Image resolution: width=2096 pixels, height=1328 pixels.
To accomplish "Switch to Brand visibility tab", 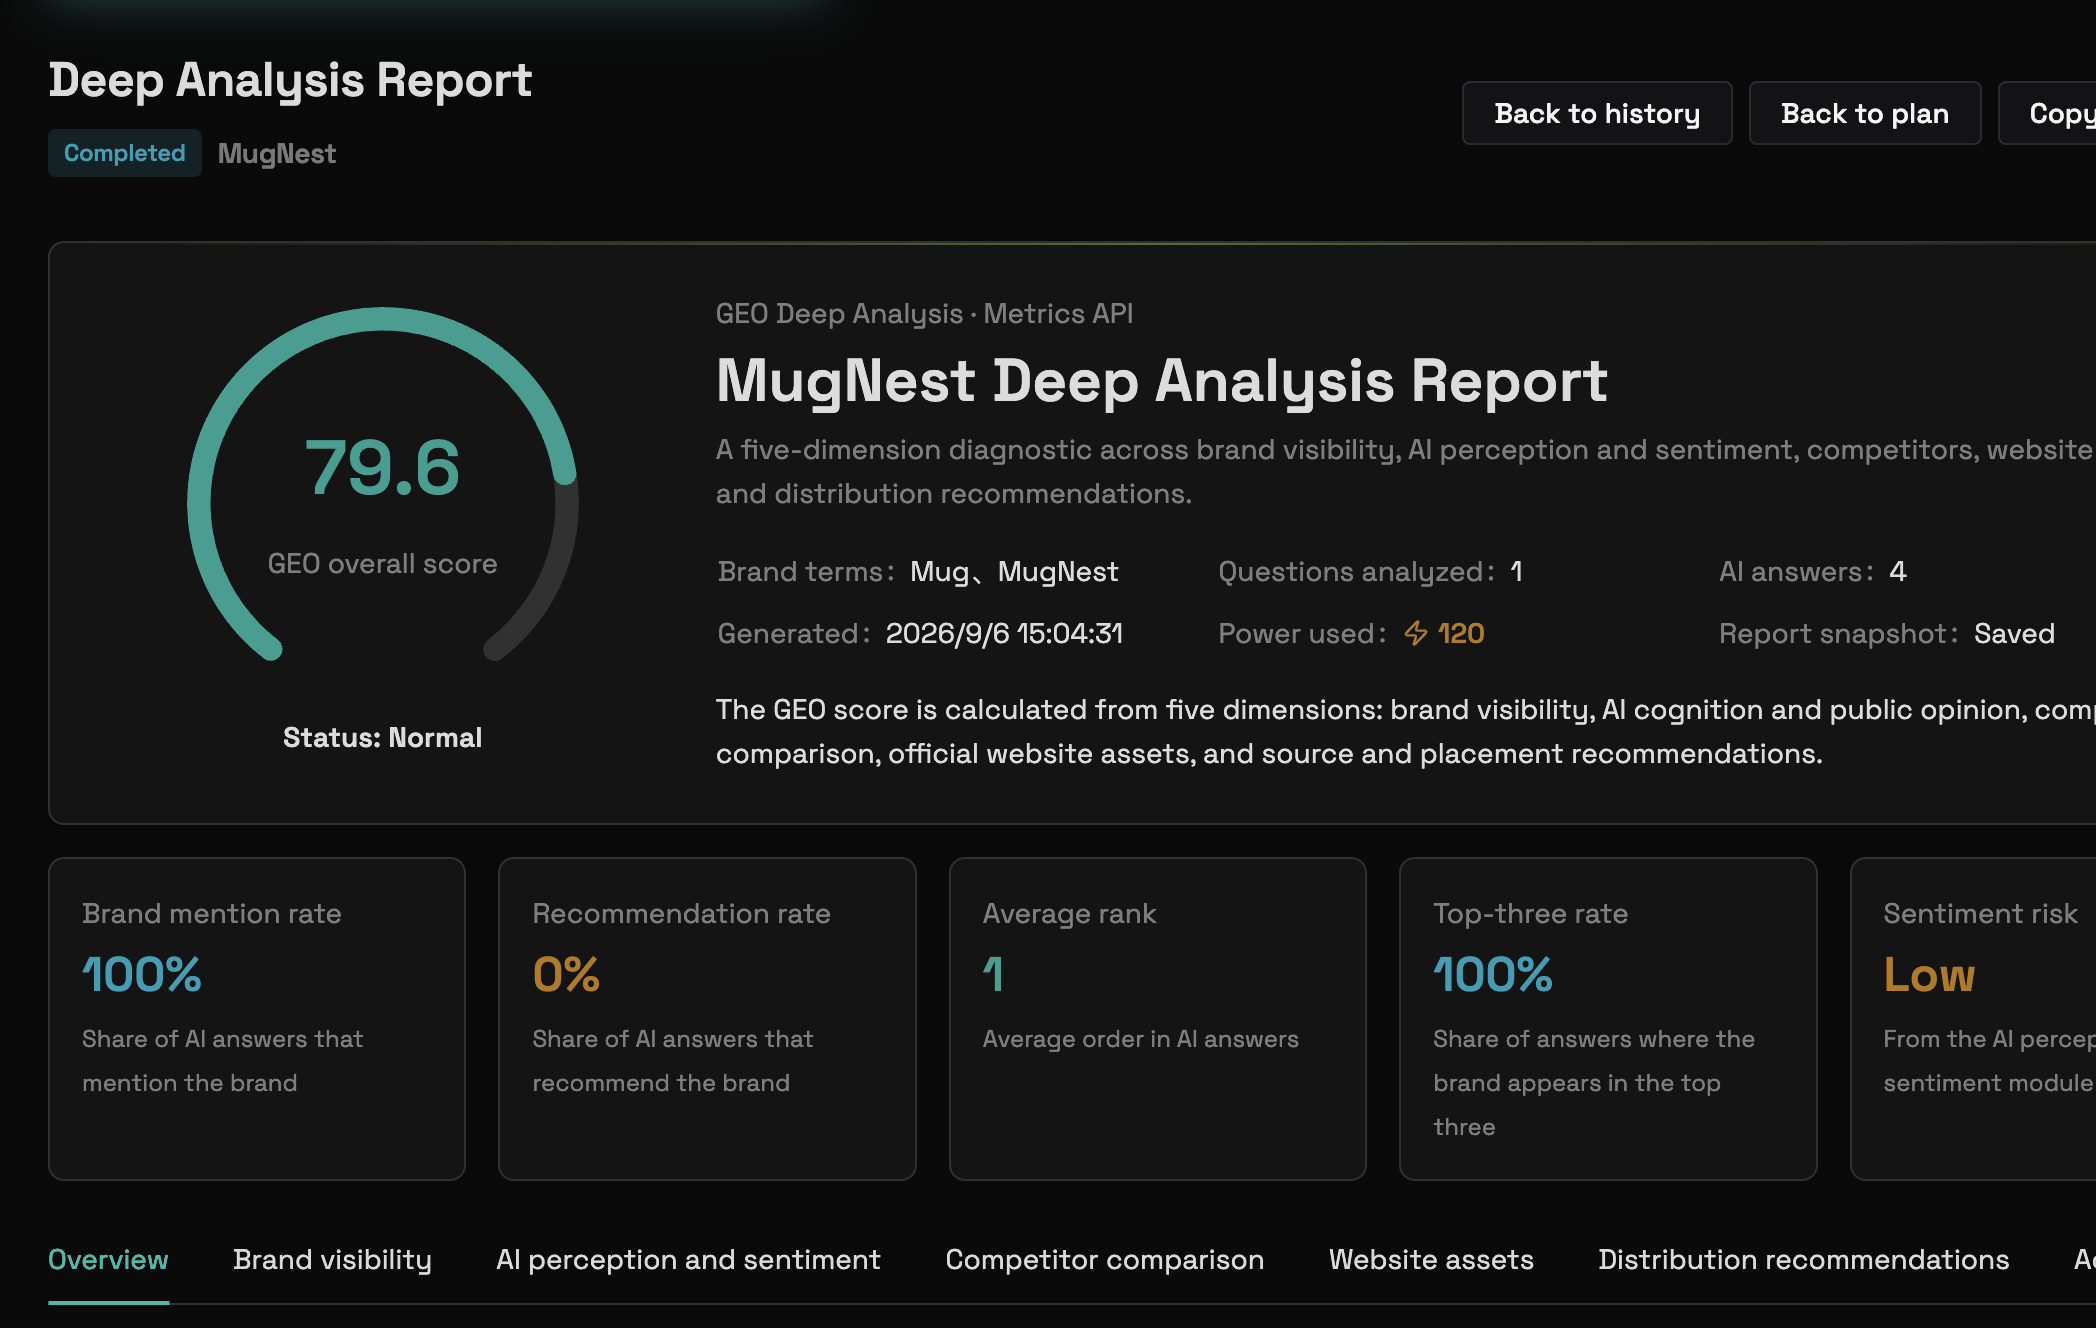I will tap(332, 1260).
